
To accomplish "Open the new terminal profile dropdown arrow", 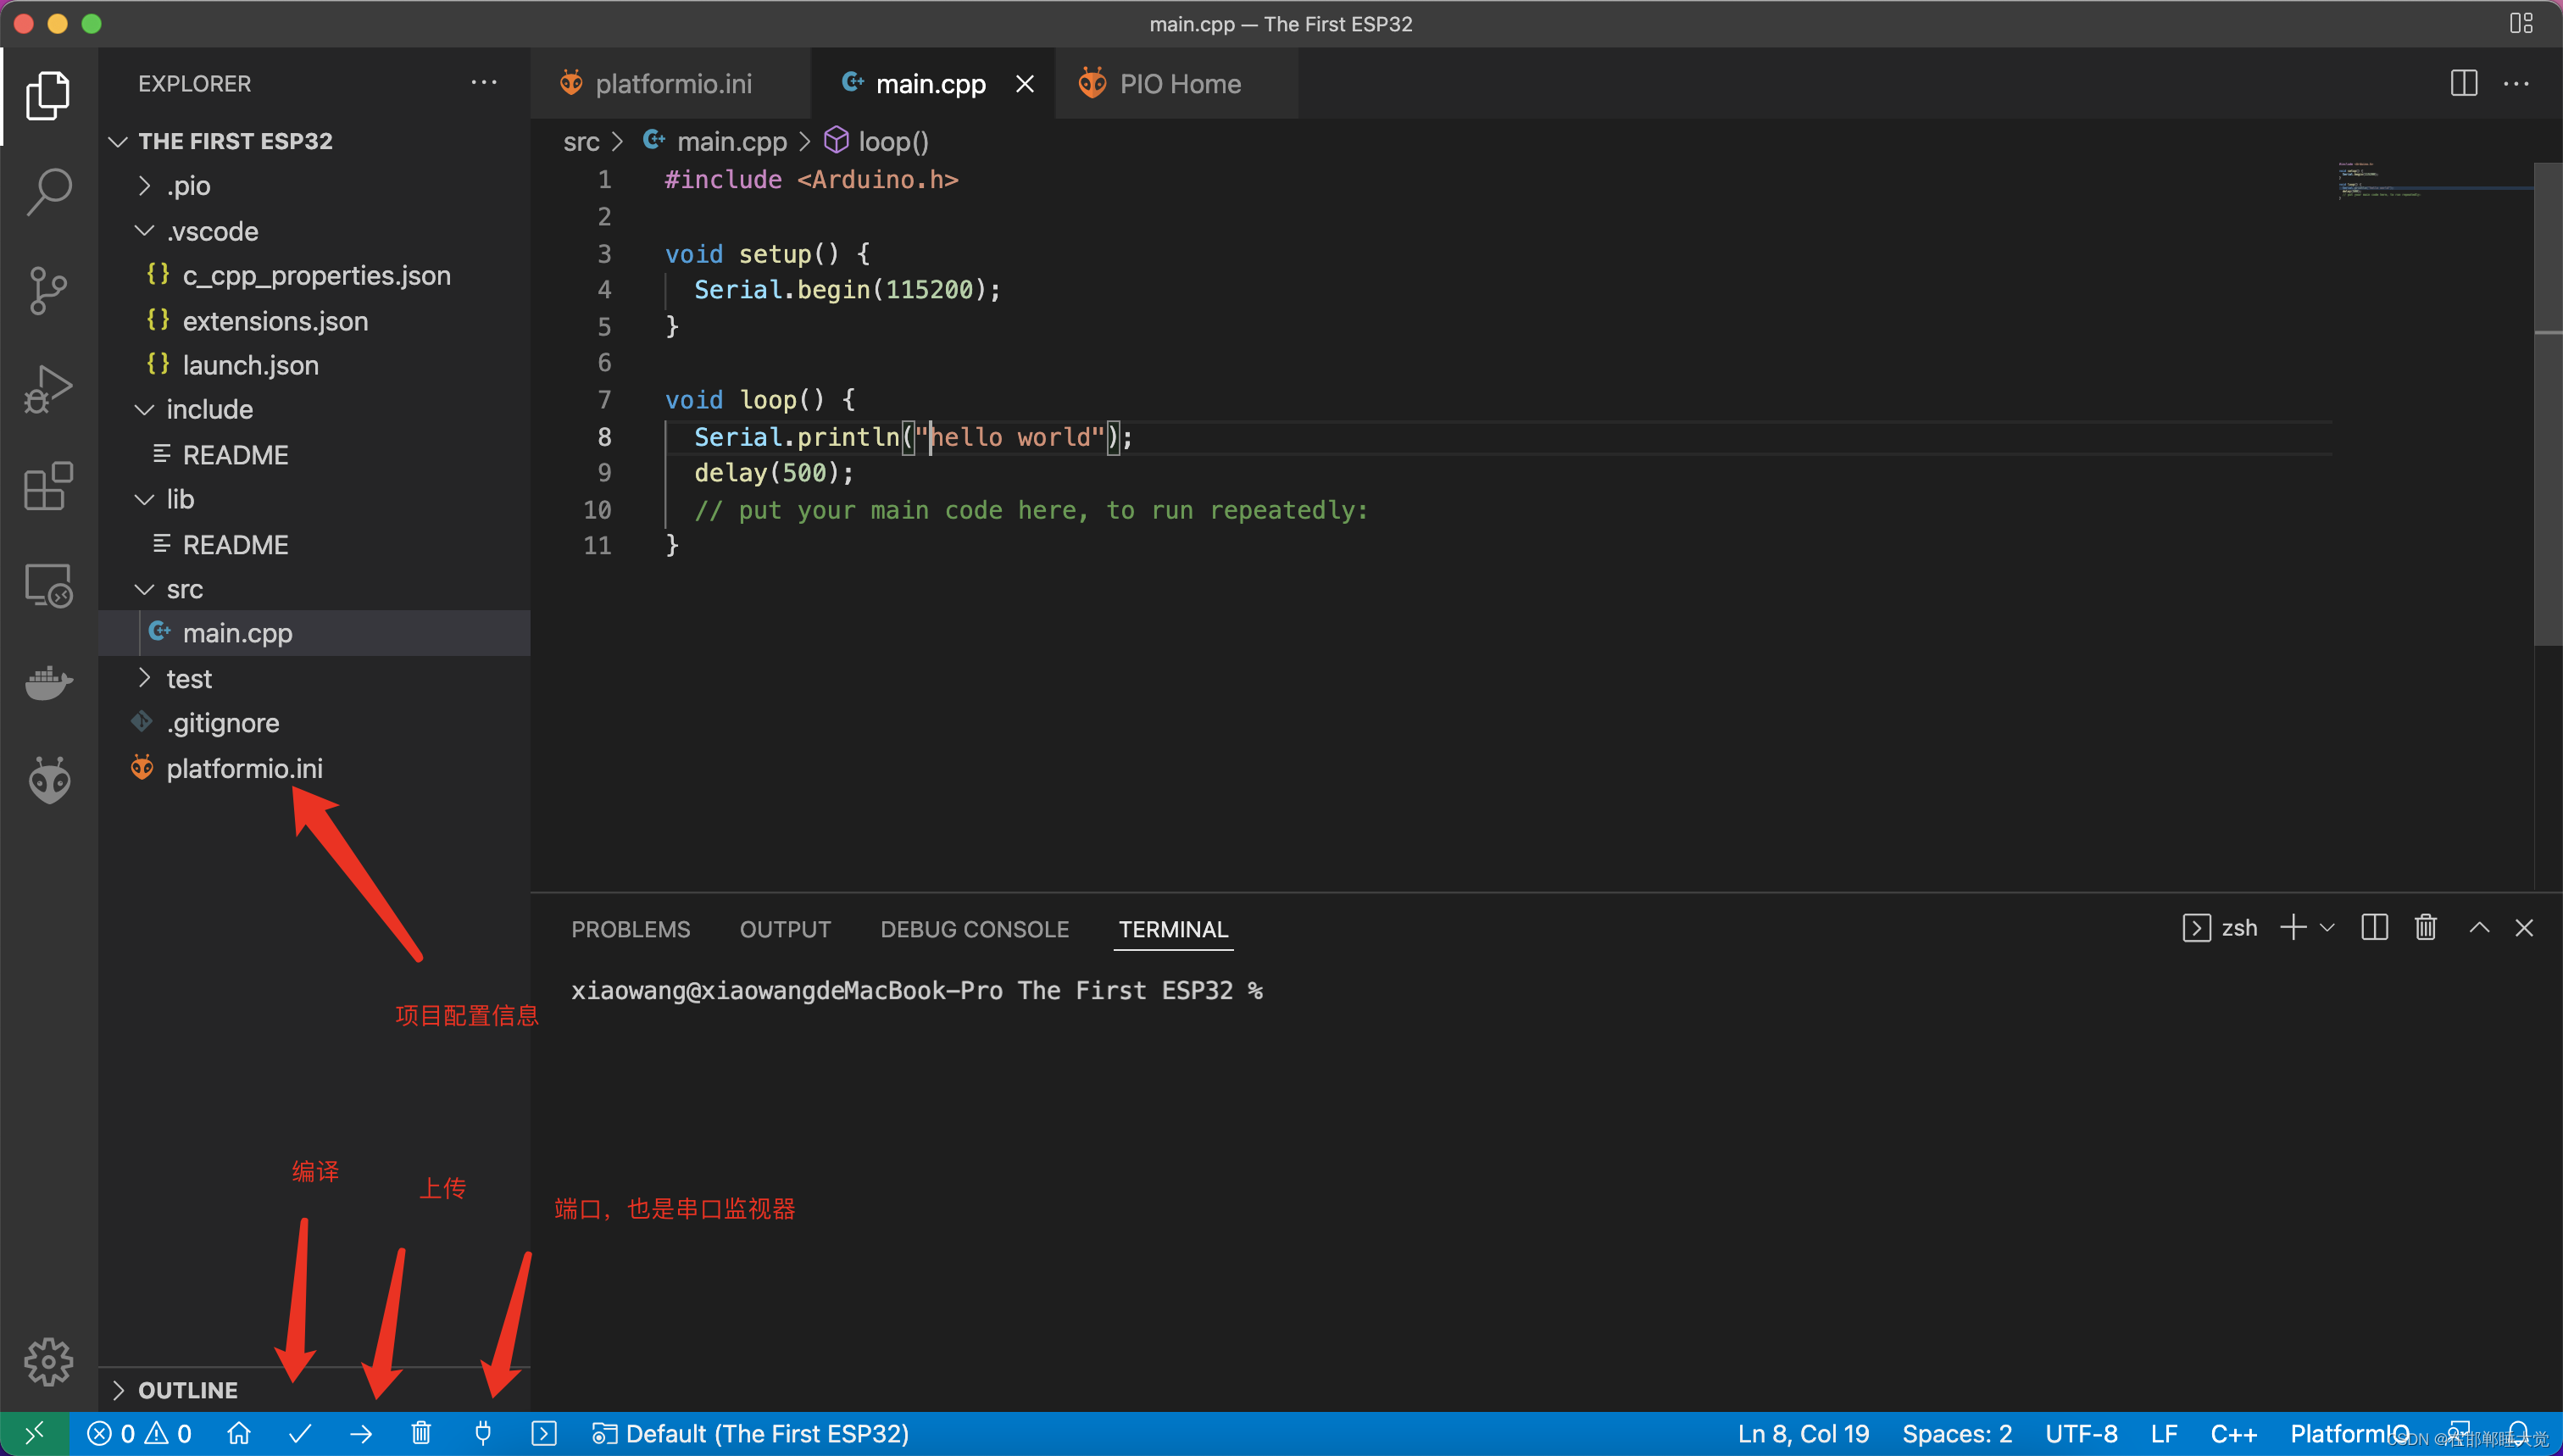I will tap(2327, 928).
